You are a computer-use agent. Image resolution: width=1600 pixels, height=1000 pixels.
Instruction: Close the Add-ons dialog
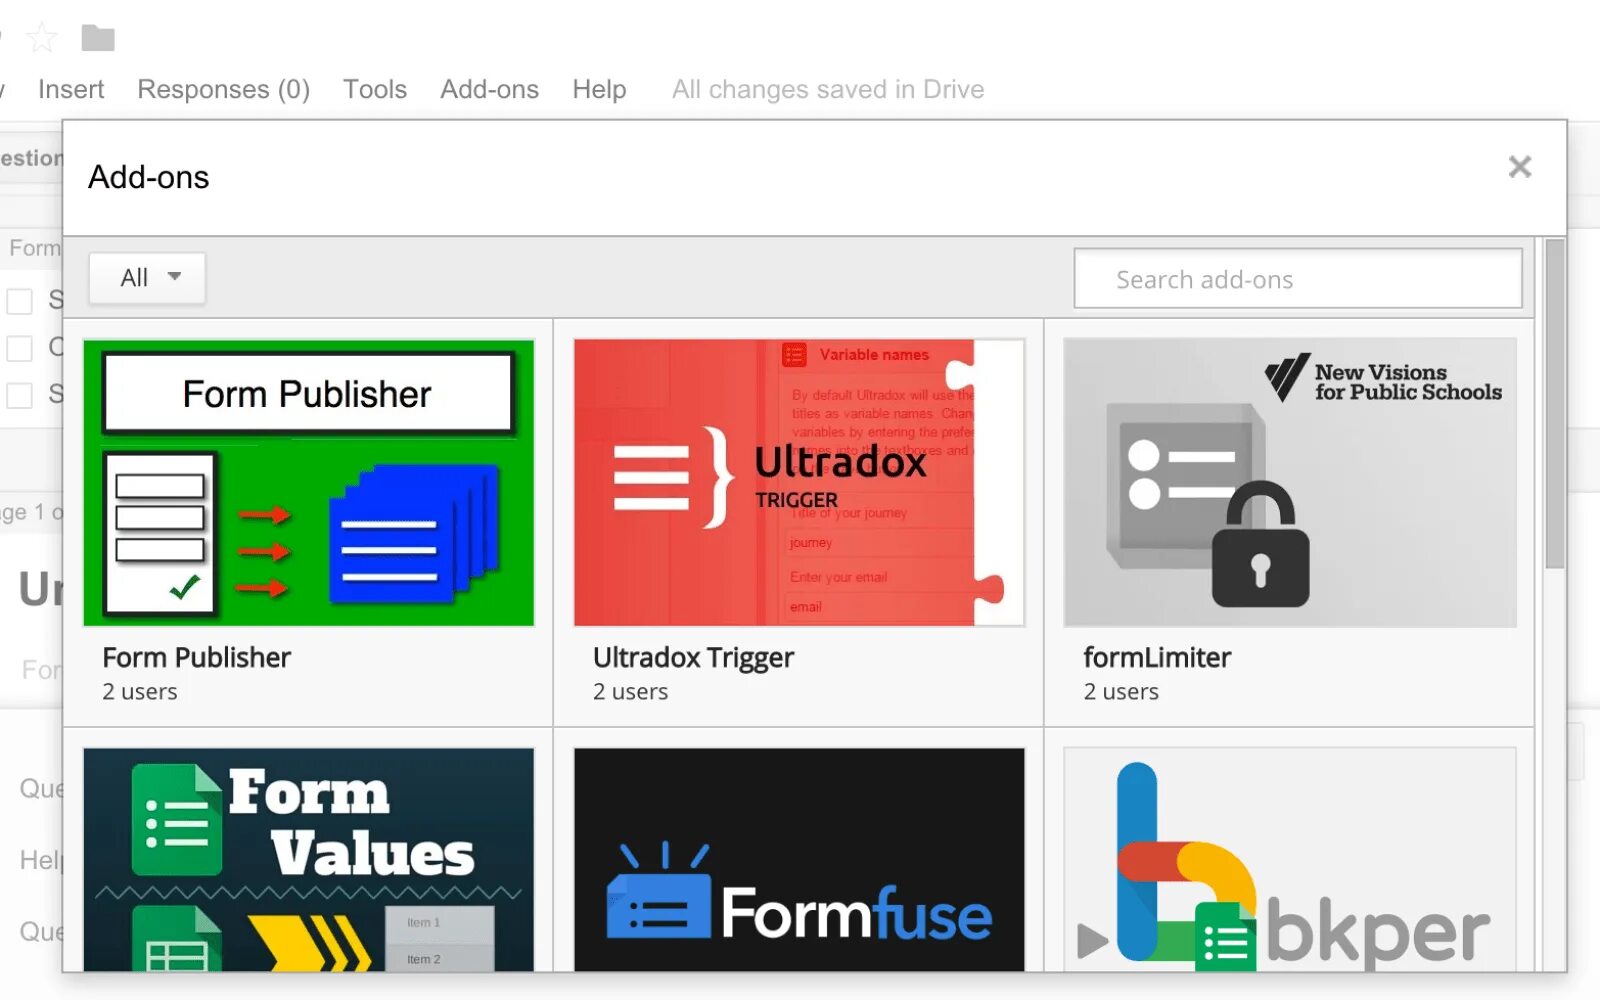tap(1520, 166)
